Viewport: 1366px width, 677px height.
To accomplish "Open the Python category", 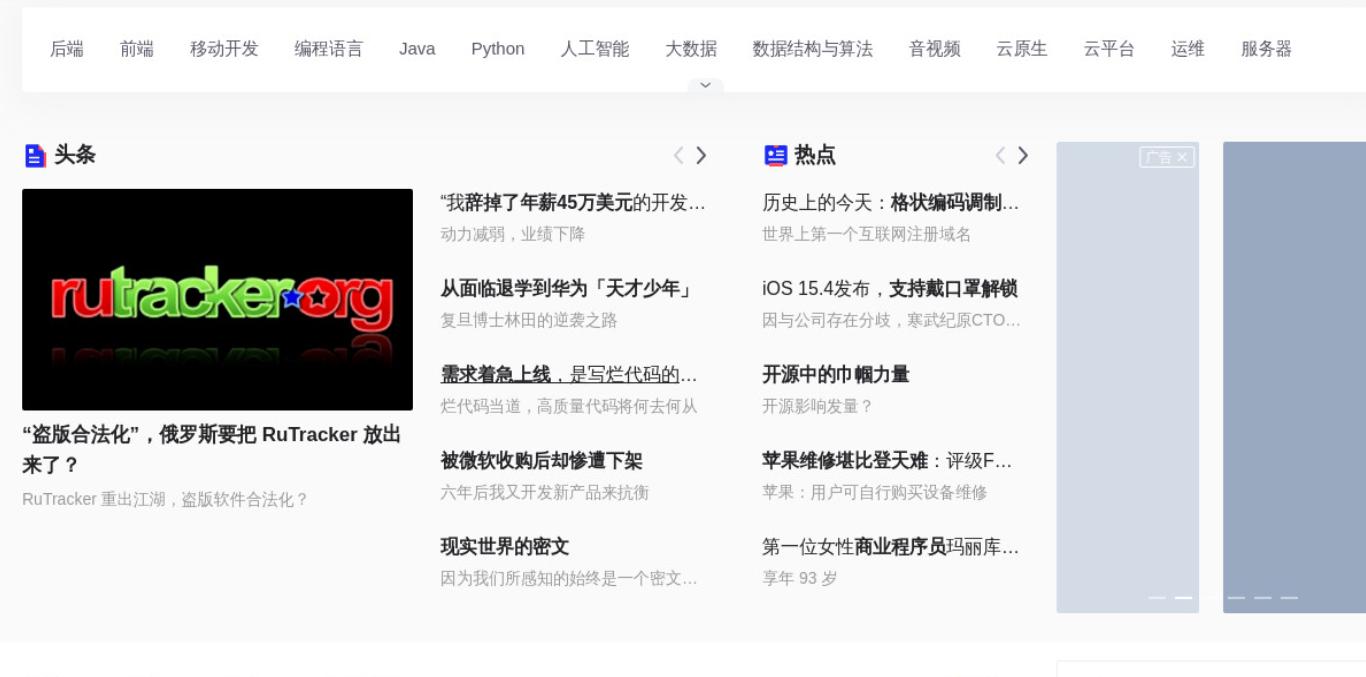I will (498, 49).
